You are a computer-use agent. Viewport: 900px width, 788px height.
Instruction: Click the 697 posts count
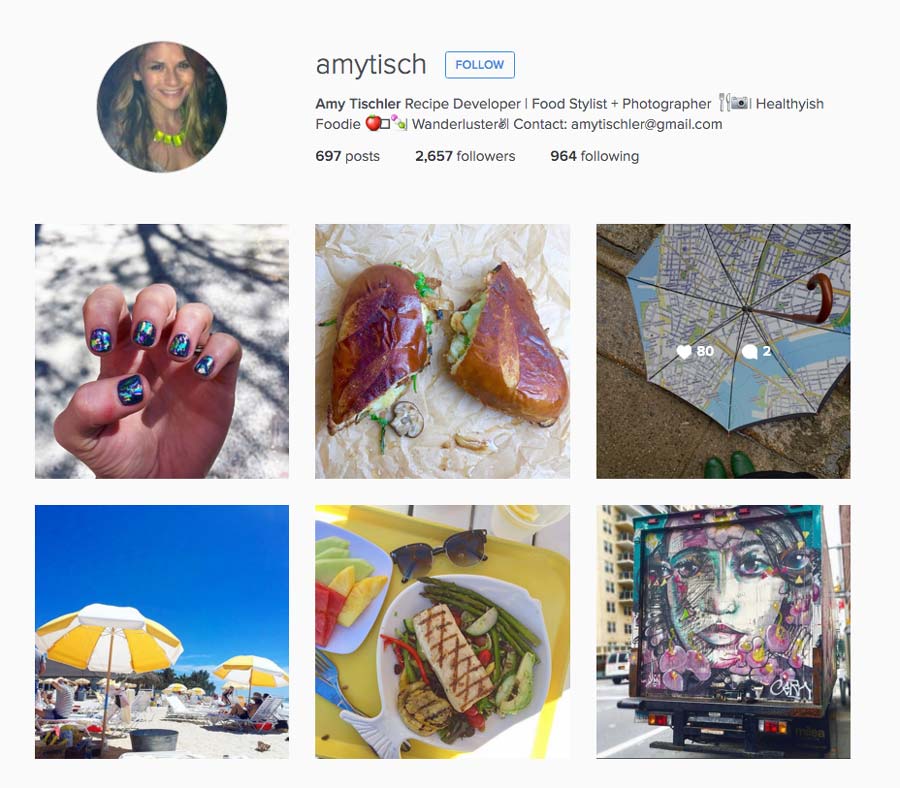tap(347, 156)
